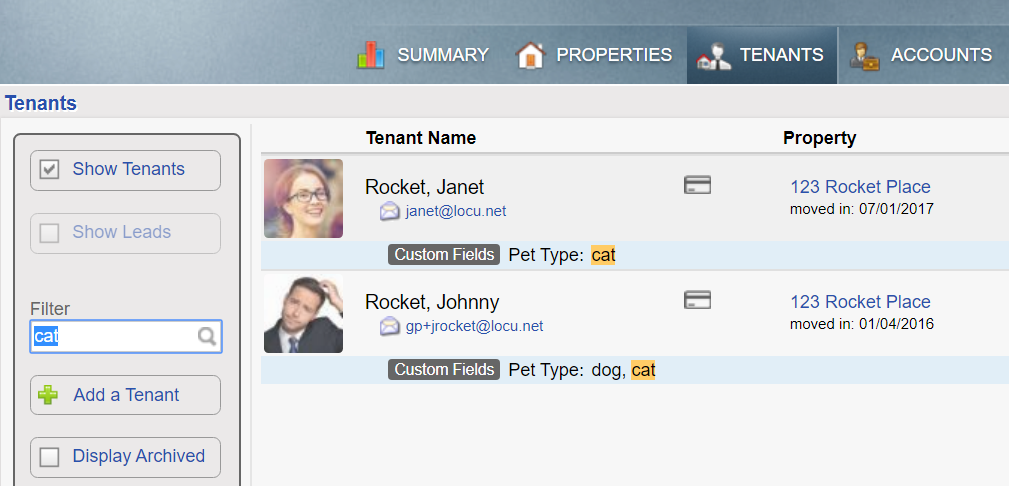
Task: Click Johnny Rocket's profile photo
Action: coord(303,313)
